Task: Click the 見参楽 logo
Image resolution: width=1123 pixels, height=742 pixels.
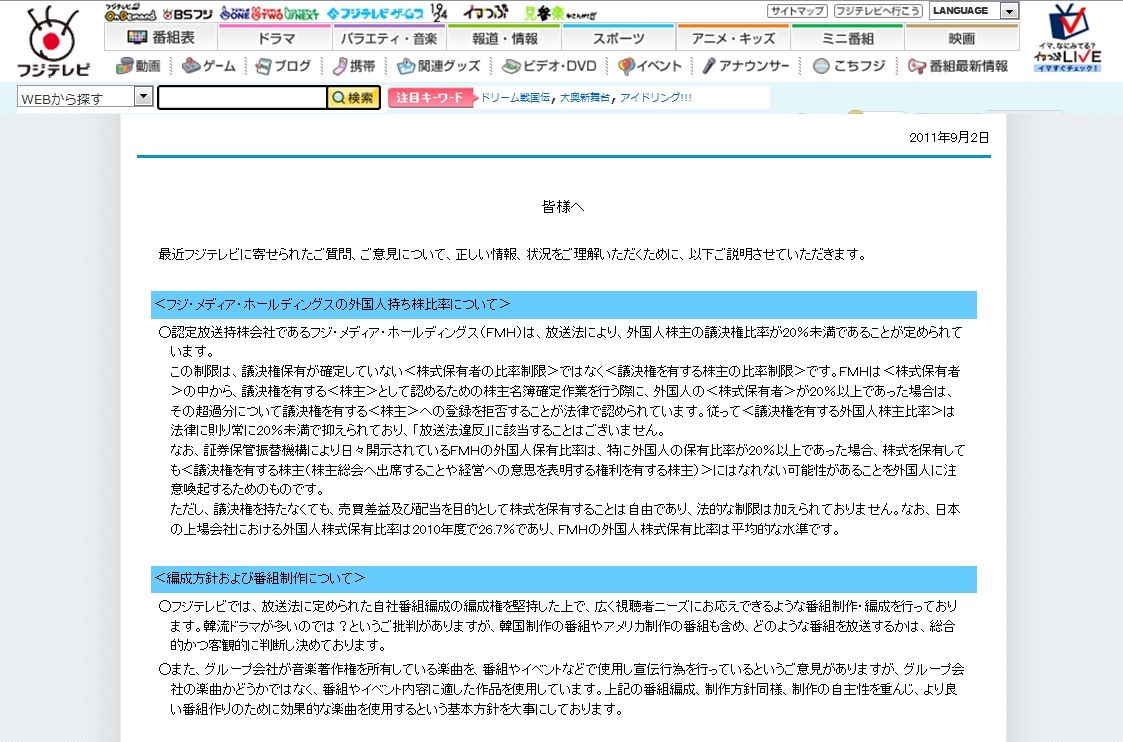Action: [559, 13]
